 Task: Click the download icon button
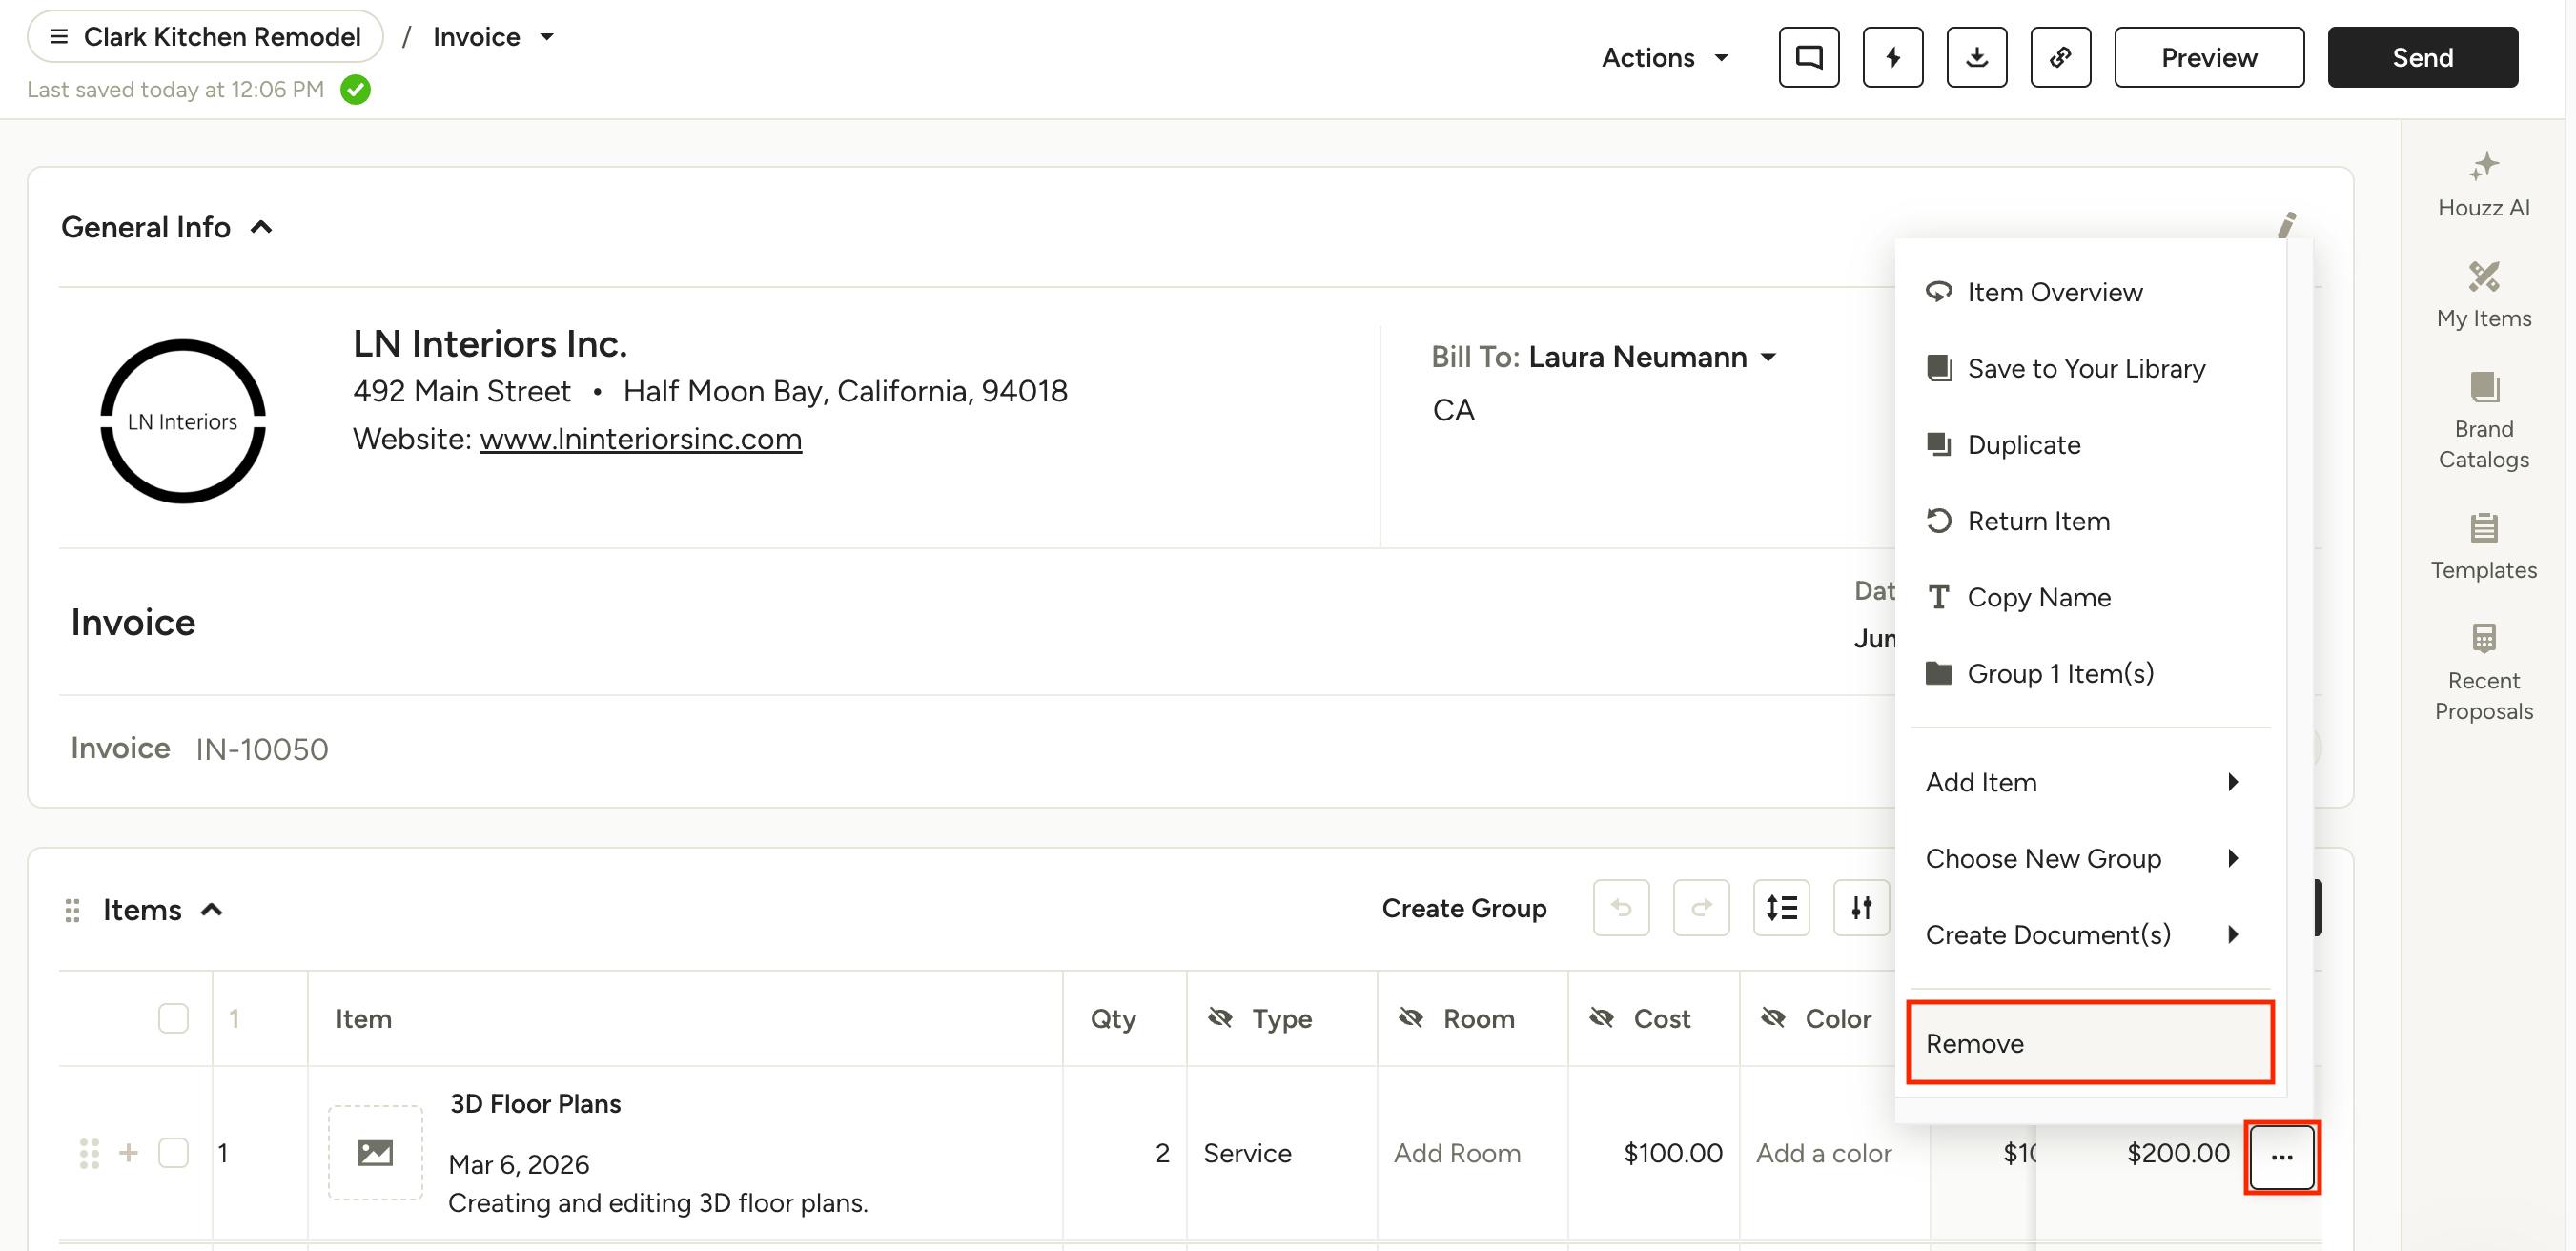(x=1976, y=57)
